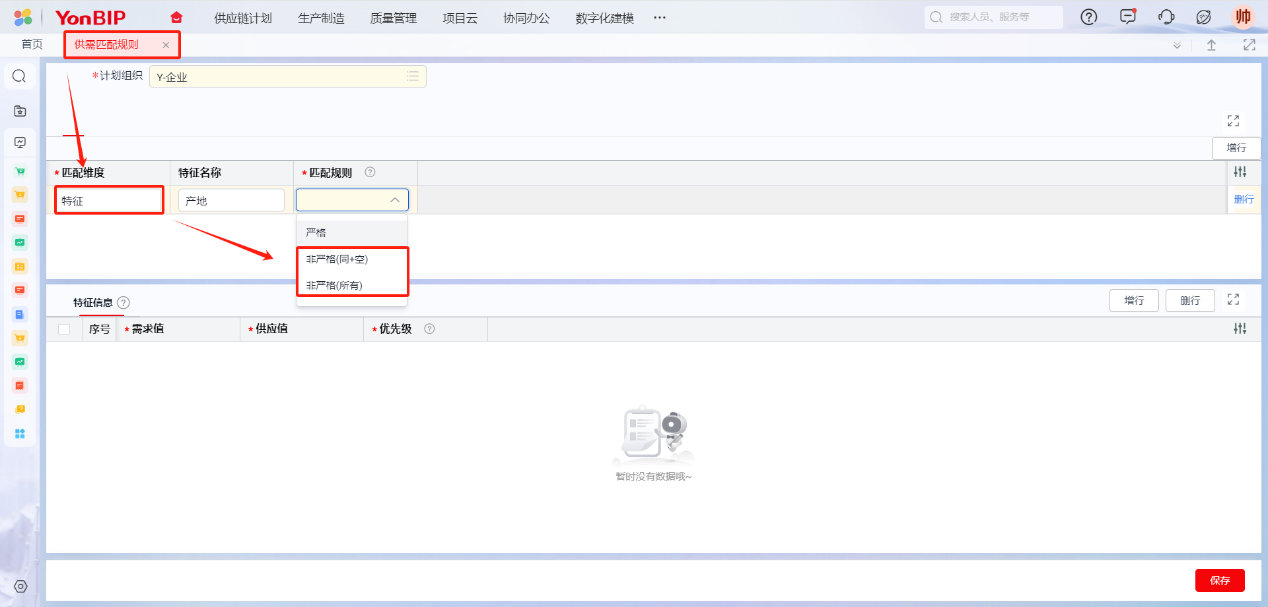This screenshot has width=1268, height=607.
Task: Click 删行 link in the matching row
Action: (1243, 200)
